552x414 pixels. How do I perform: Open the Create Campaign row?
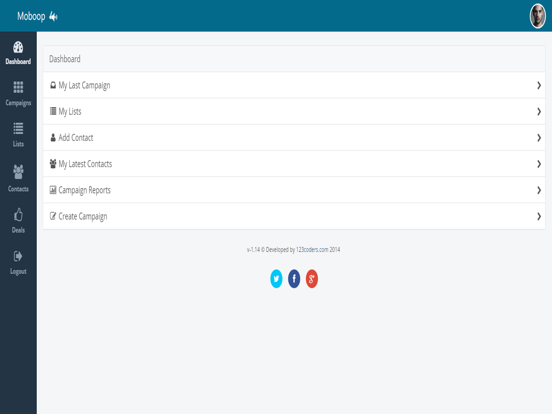(x=294, y=217)
